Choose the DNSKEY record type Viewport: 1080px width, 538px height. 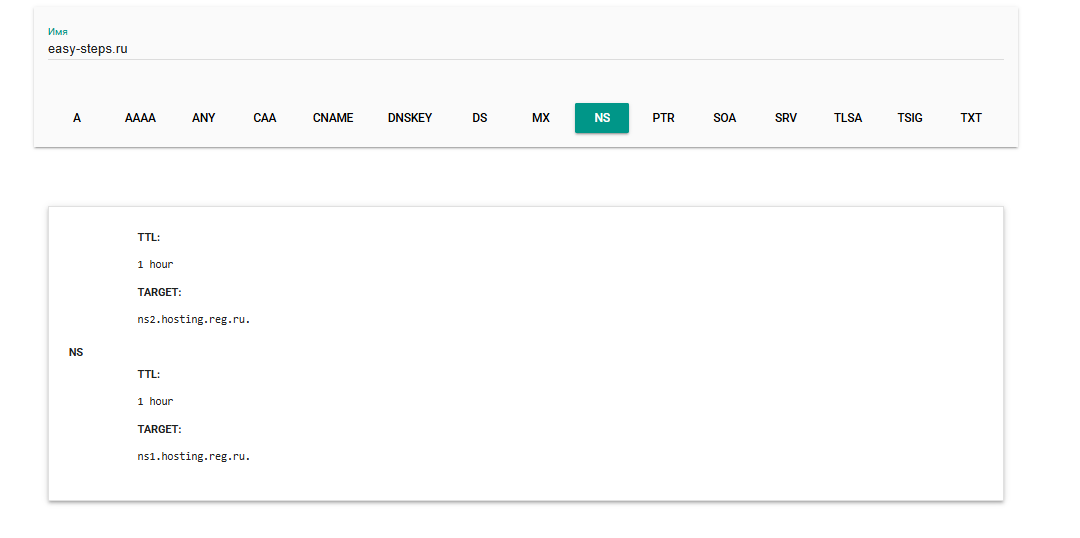click(410, 118)
